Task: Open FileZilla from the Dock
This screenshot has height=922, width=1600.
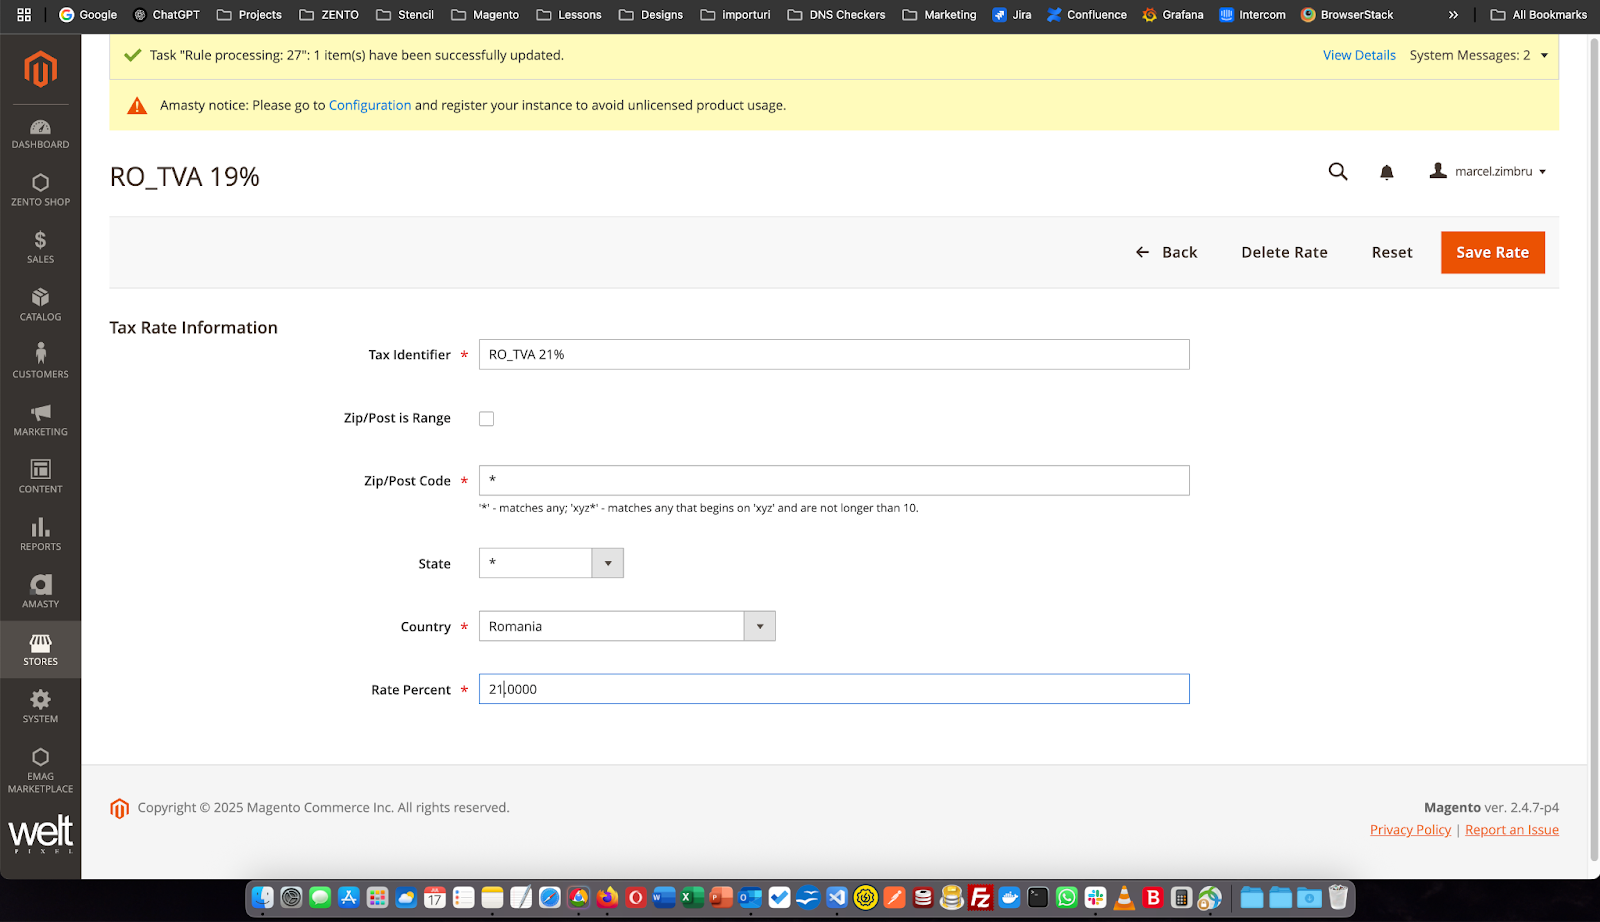Action: (x=981, y=898)
